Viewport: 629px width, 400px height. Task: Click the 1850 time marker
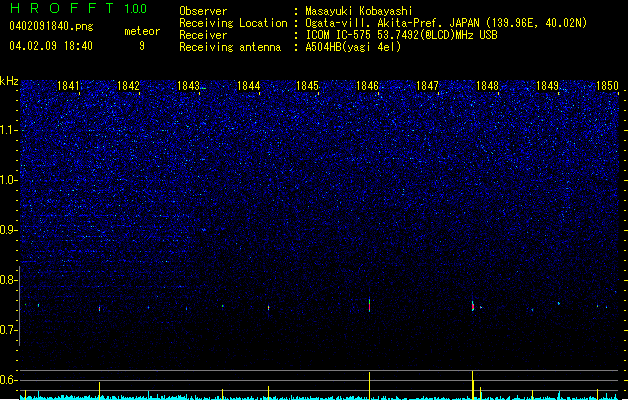(607, 86)
